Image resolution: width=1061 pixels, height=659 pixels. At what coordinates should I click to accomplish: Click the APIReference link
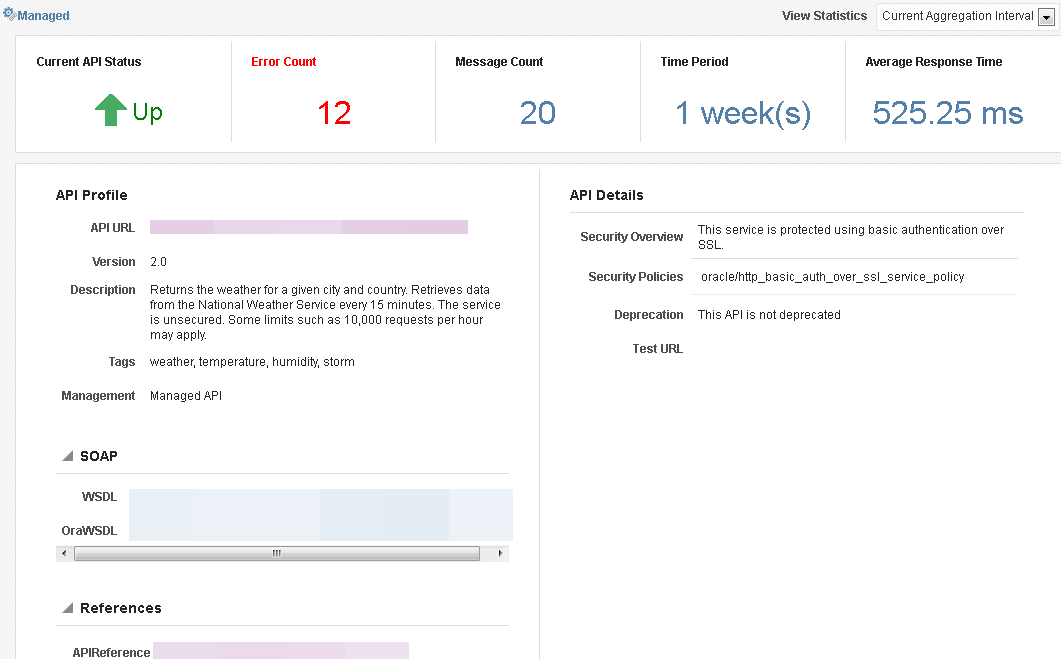coord(280,650)
